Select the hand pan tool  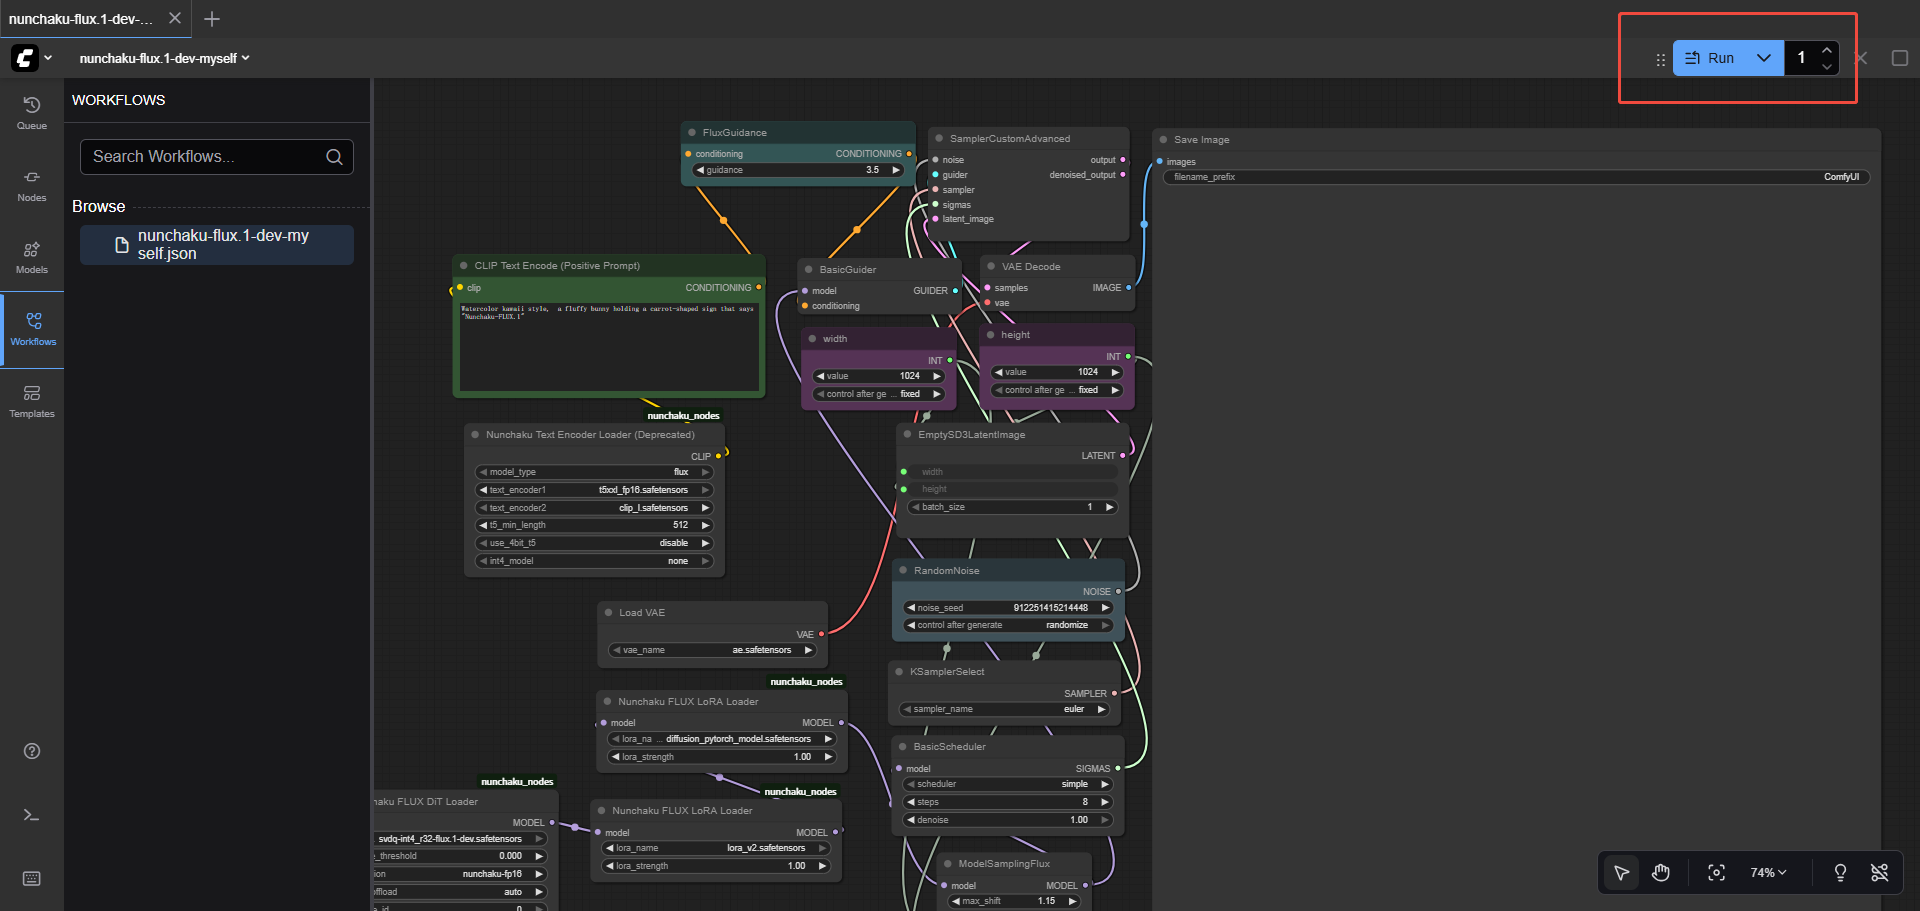1661,873
